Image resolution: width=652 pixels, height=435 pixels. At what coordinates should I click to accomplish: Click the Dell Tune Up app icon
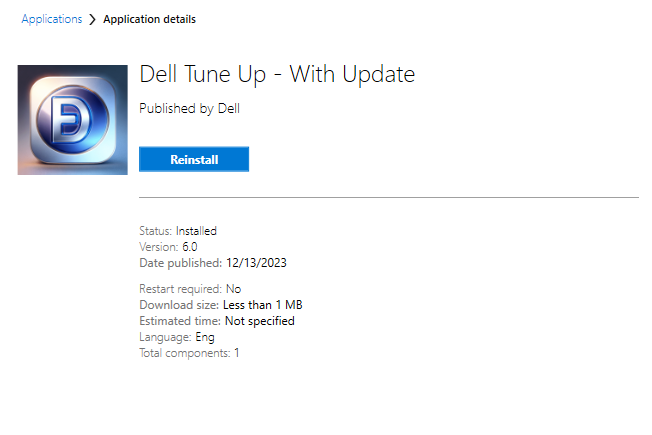pyautogui.click(x=72, y=120)
